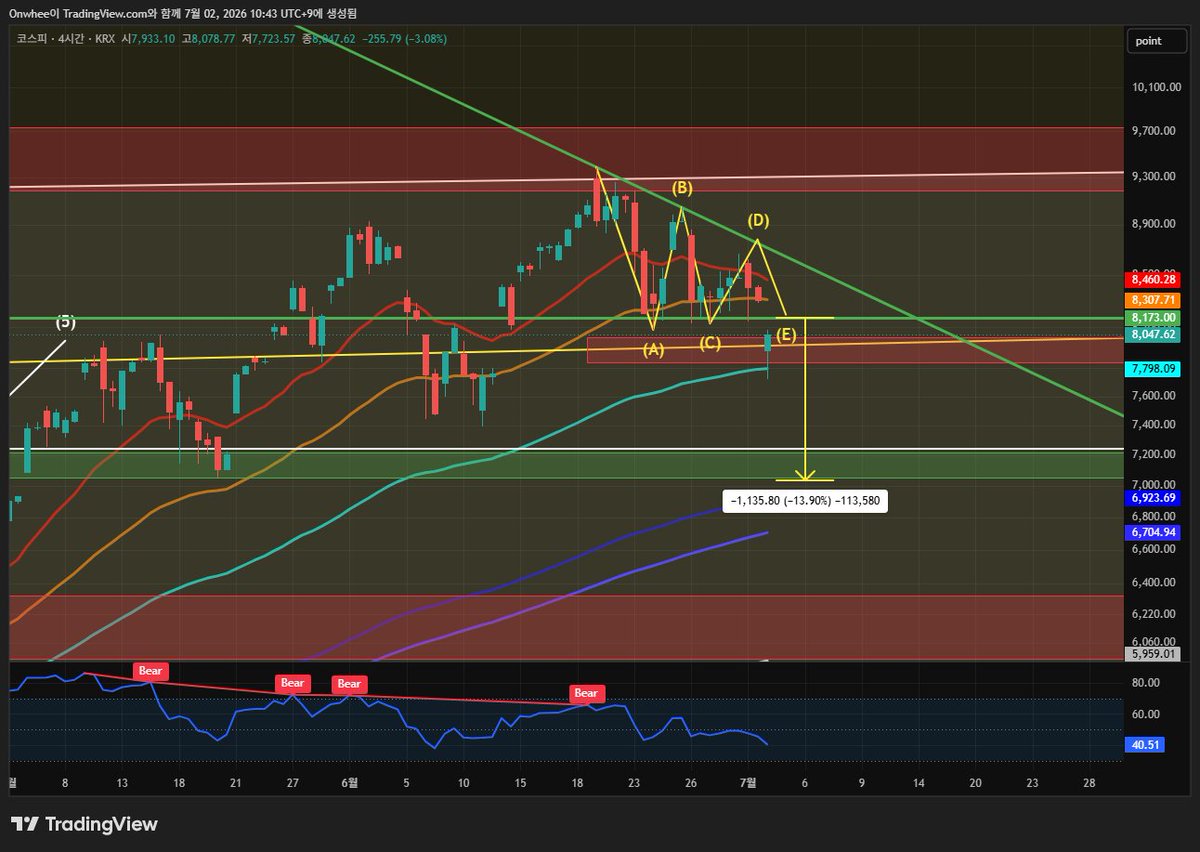Click the 6,800.00 price axis label
This screenshot has width=1200, height=852.
(1154, 516)
